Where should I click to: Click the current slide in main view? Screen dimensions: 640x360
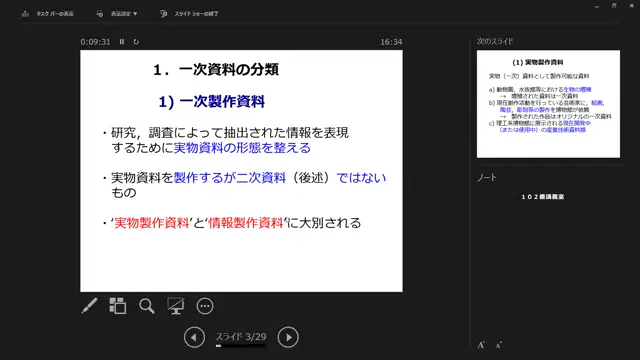[241, 171]
